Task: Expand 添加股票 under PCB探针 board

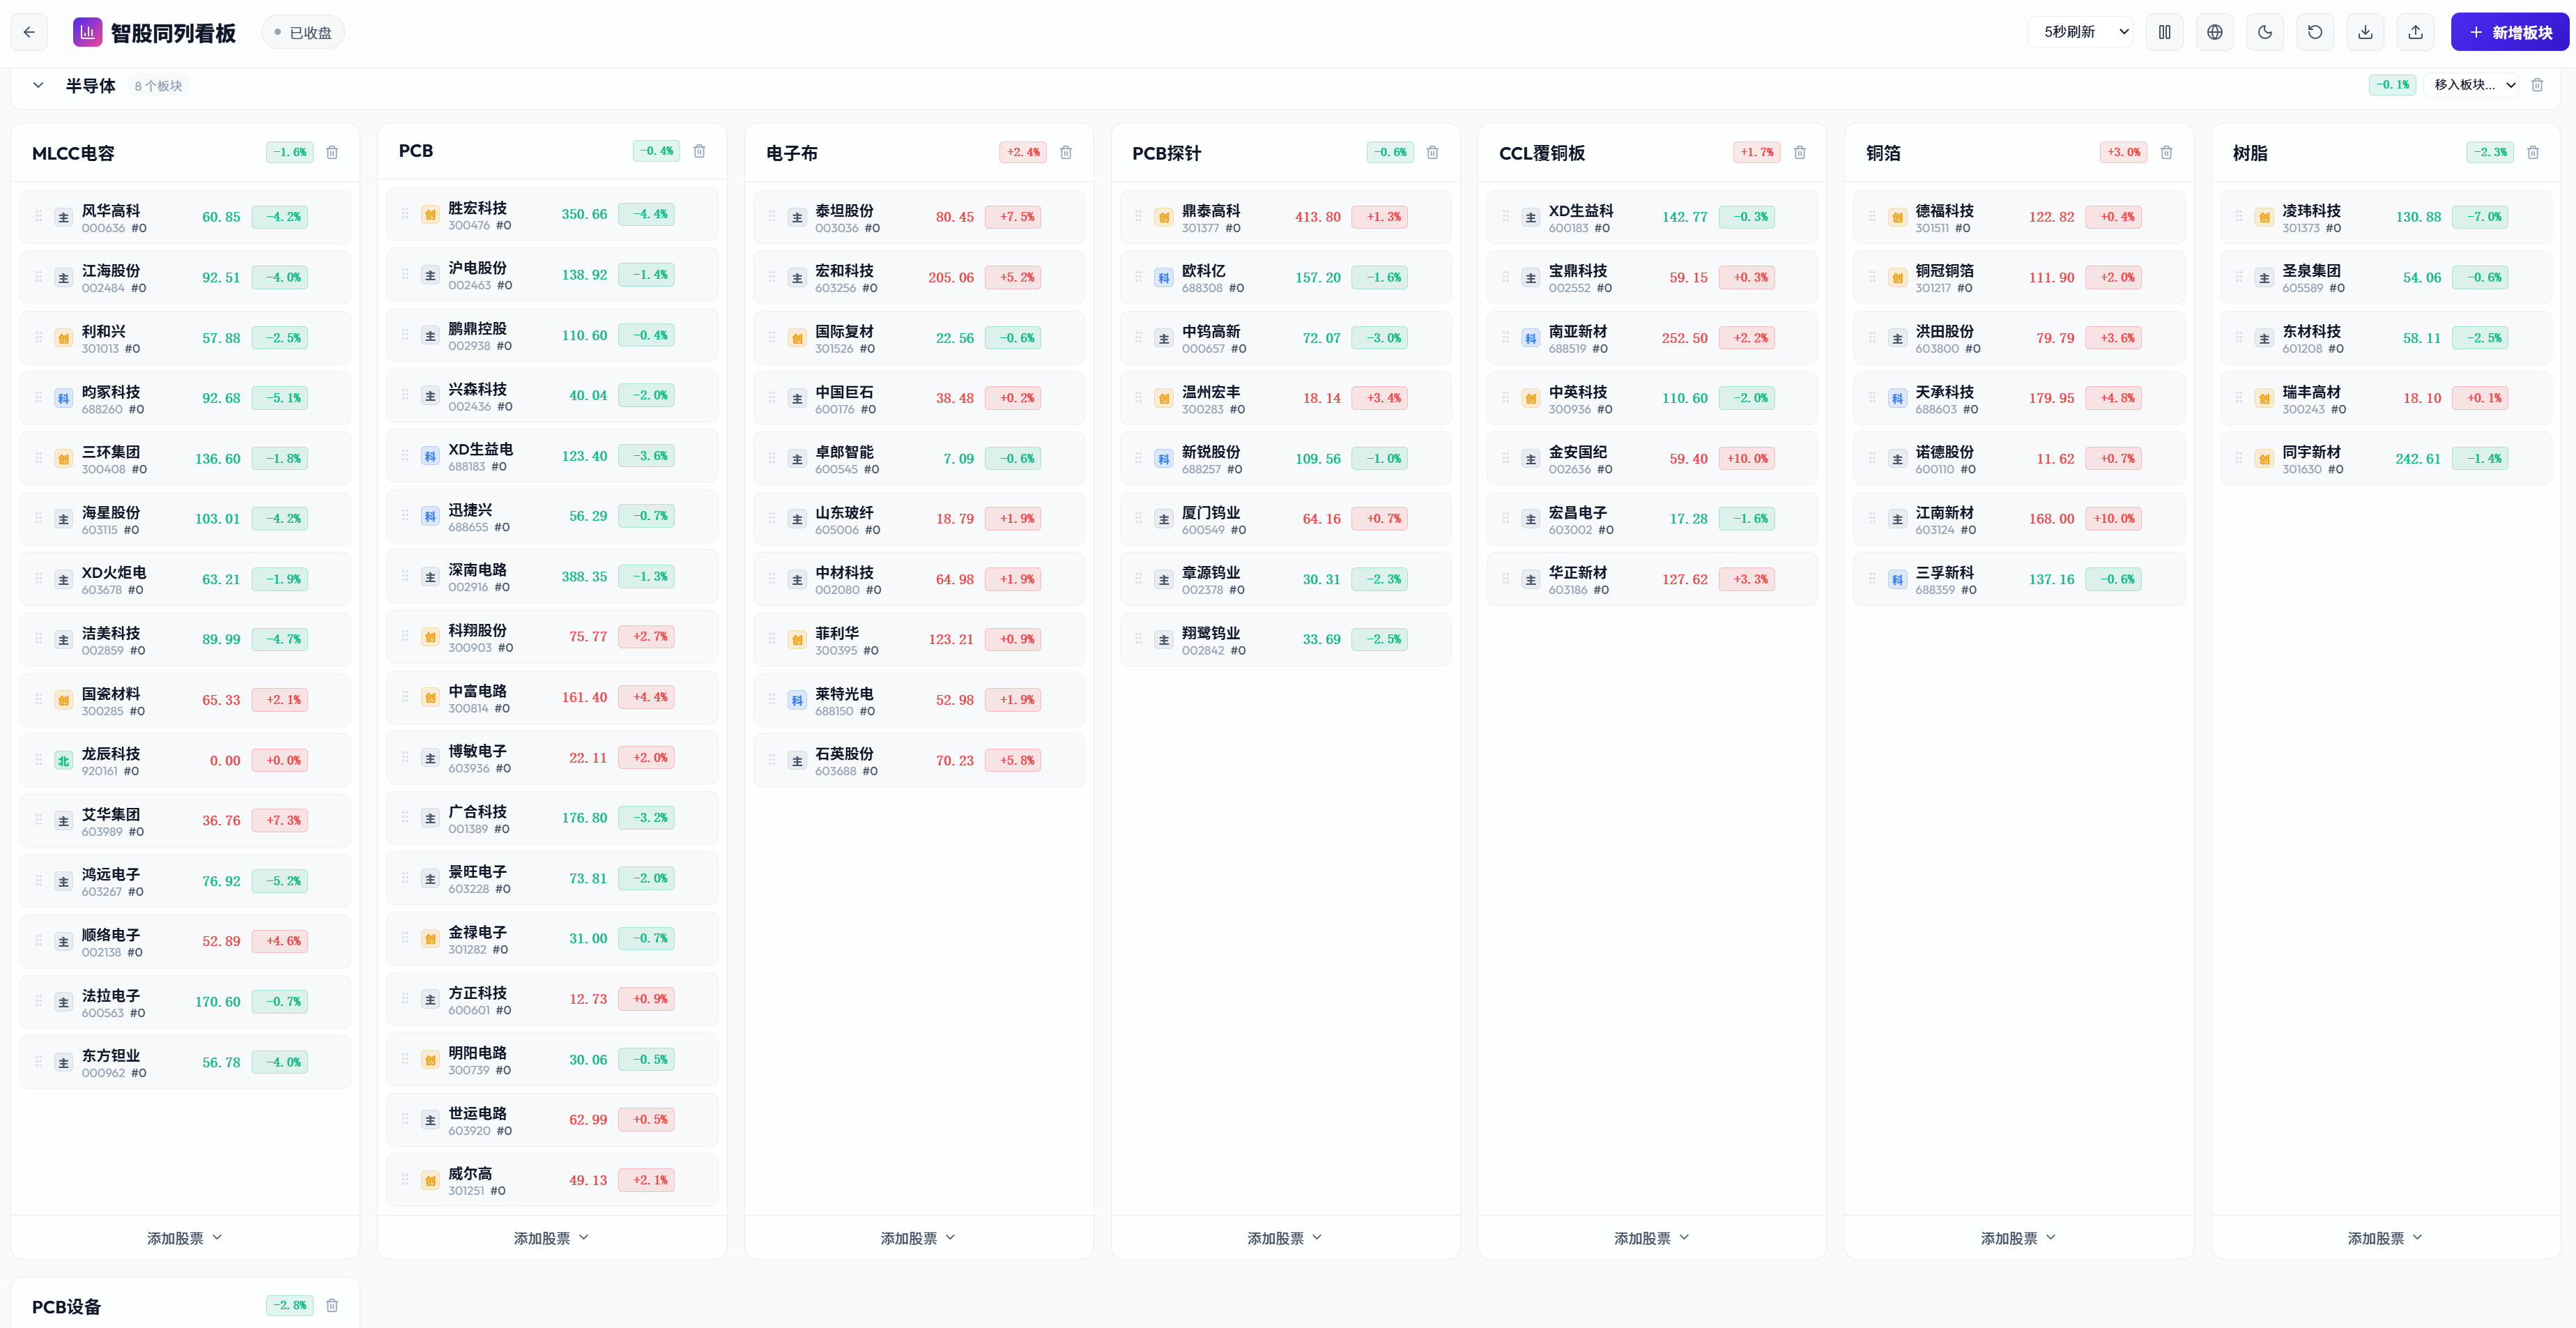Action: pos(1285,1238)
